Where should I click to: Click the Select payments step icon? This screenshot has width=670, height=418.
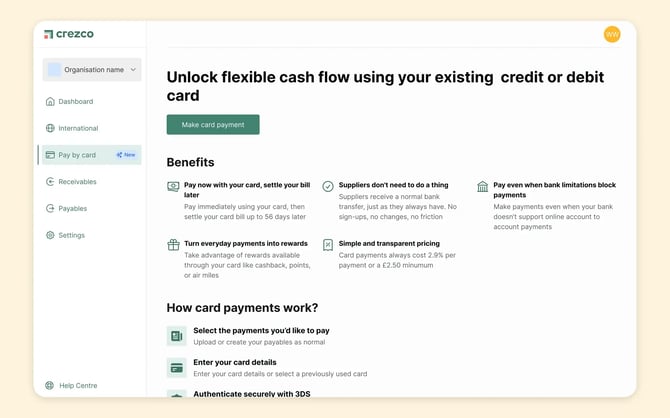pyautogui.click(x=176, y=336)
